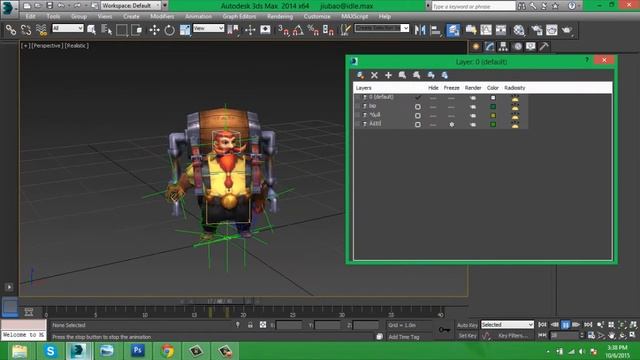Click Add Selected Objects plus icon
This screenshot has width=640, height=360.
(x=388, y=75)
